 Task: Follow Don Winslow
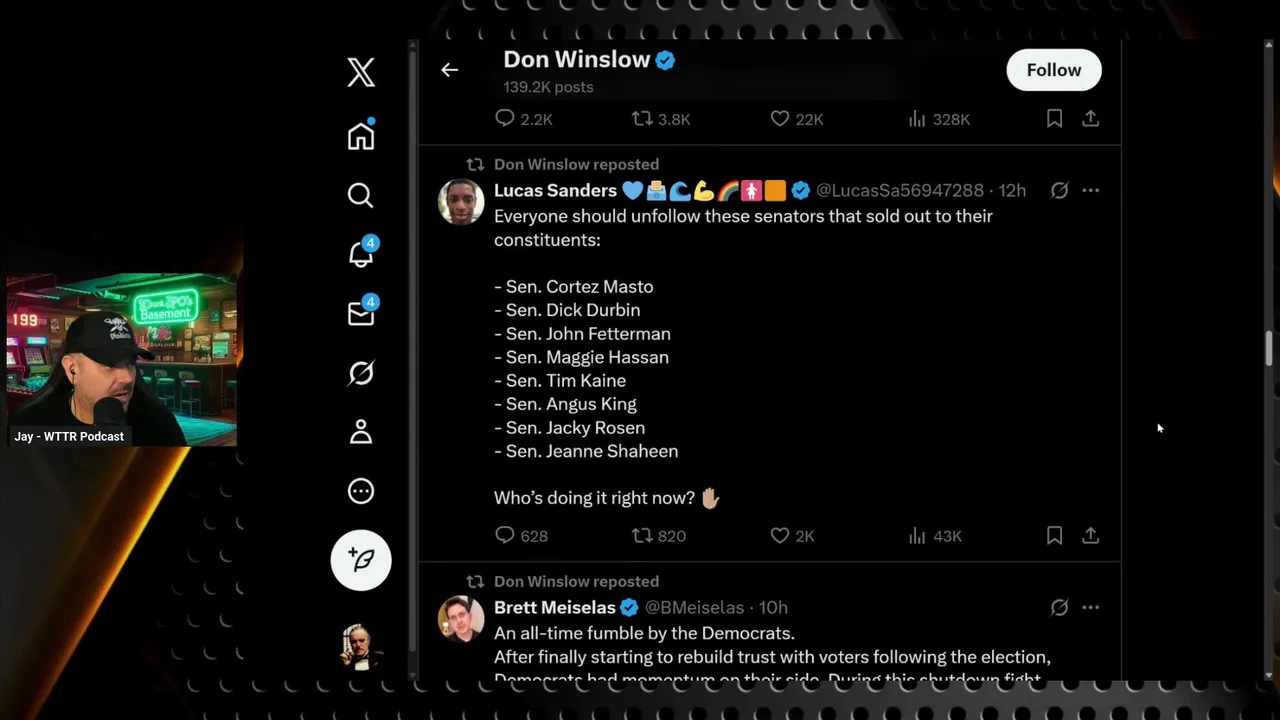click(1053, 70)
